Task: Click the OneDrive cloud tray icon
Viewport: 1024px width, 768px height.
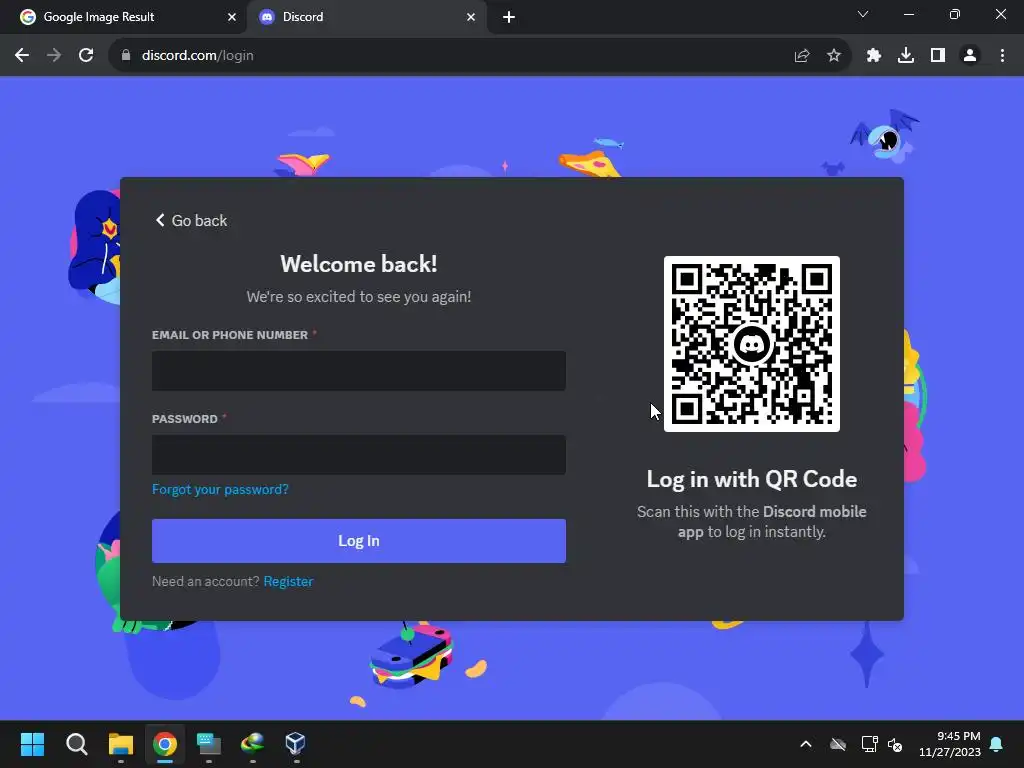Action: pyautogui.click(x=838, y=744)
